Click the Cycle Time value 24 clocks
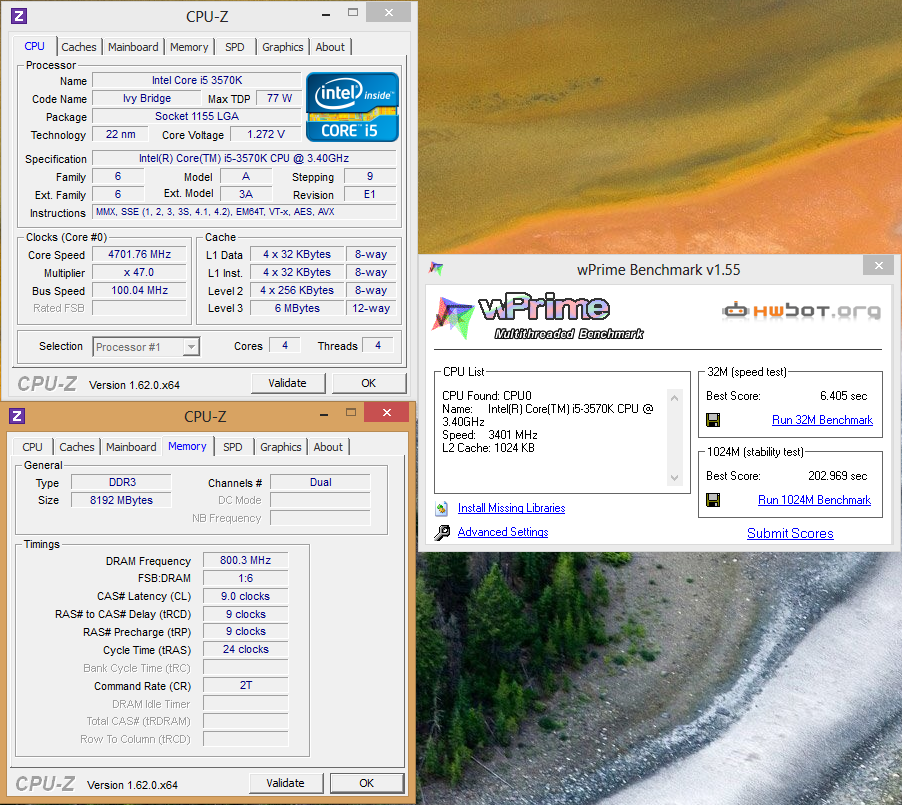The width and height of the screenshot is (902, 805). 246,650
